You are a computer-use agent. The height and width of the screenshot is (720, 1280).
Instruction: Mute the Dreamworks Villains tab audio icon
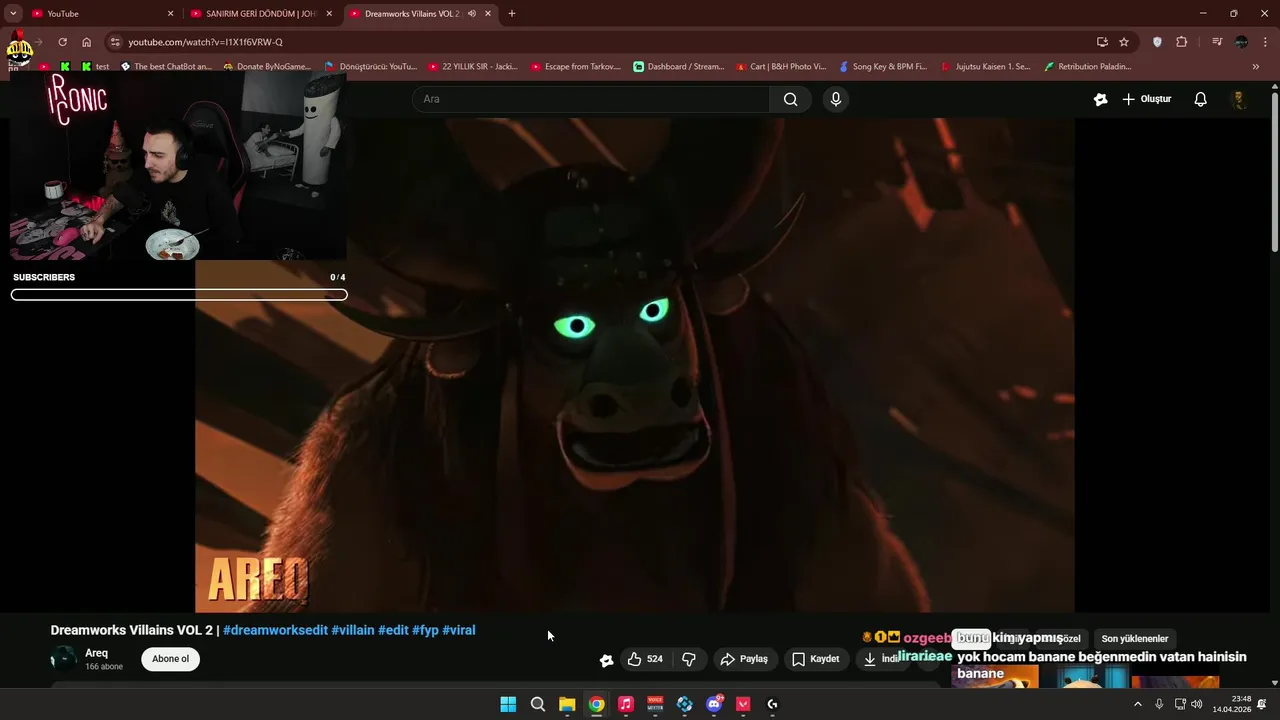pyautogui.click(x=471, y=14)
